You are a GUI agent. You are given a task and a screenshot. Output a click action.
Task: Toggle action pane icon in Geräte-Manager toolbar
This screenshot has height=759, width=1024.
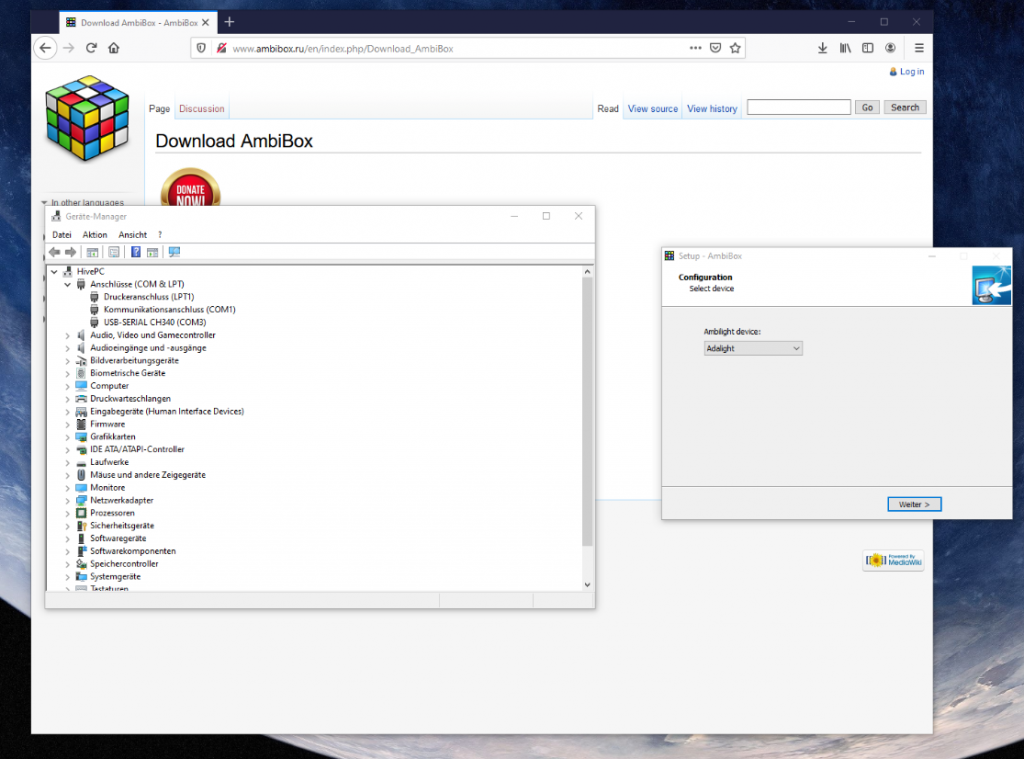(x=153, y=252)
